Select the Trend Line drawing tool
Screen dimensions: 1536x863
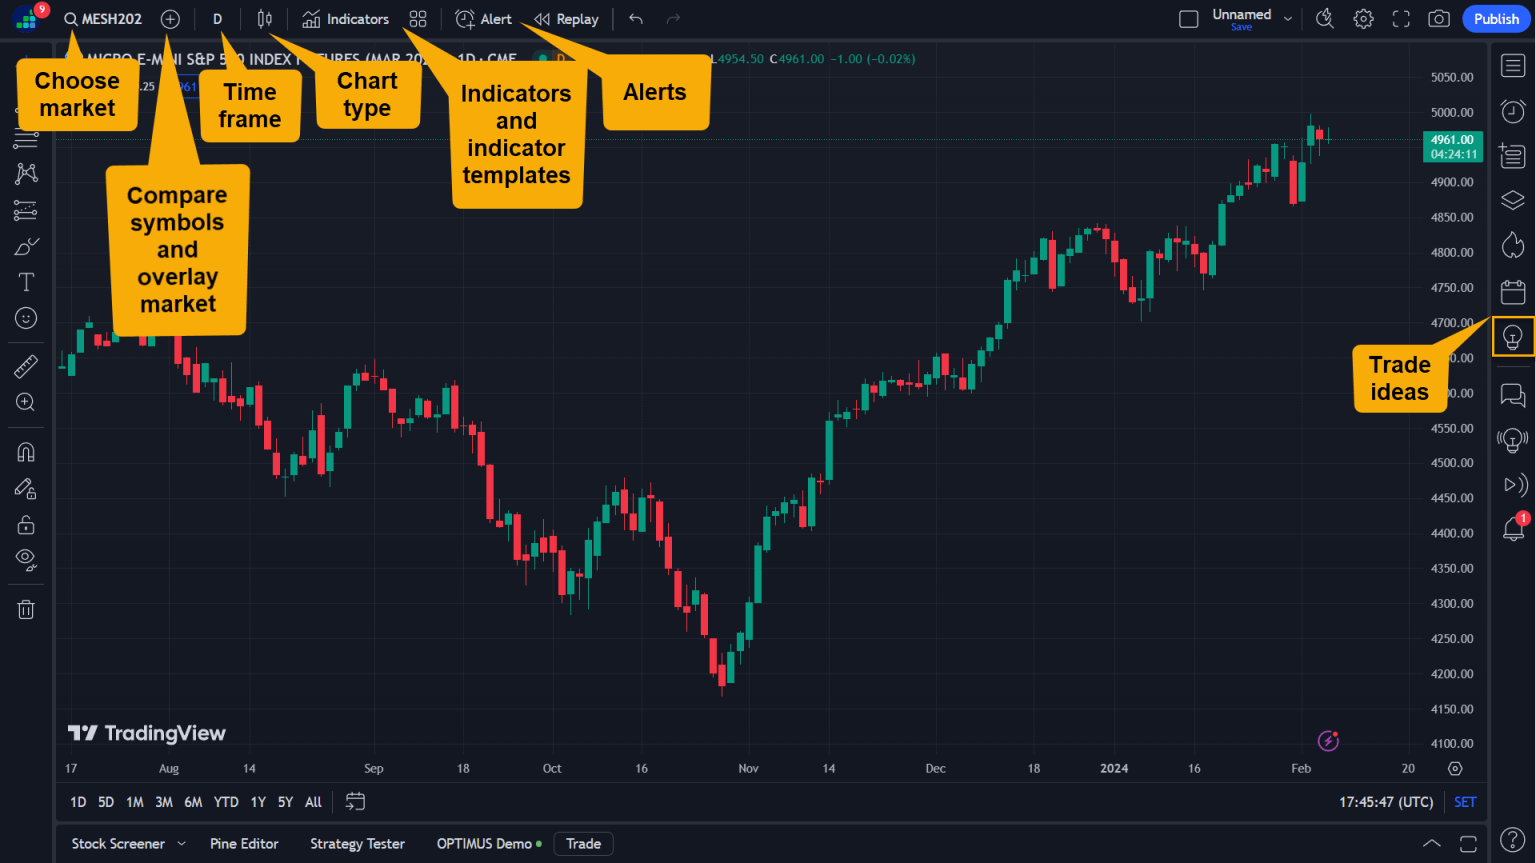(x=25, y=139)
